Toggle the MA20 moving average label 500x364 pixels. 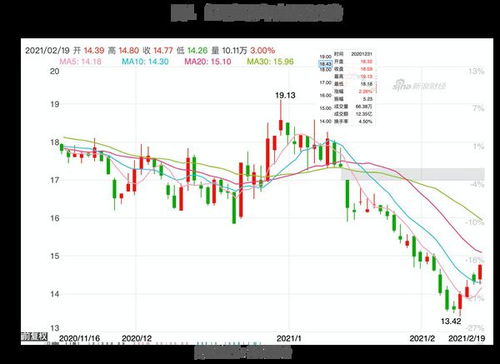208,61
